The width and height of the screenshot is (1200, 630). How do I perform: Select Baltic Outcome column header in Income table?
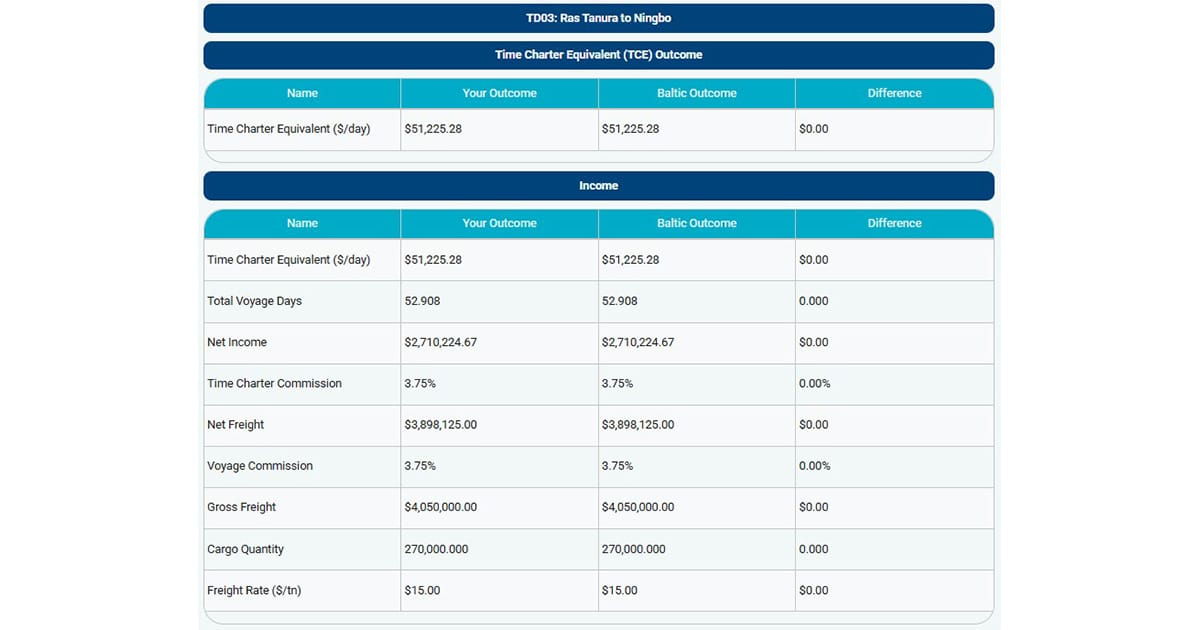tap(696, 223)
